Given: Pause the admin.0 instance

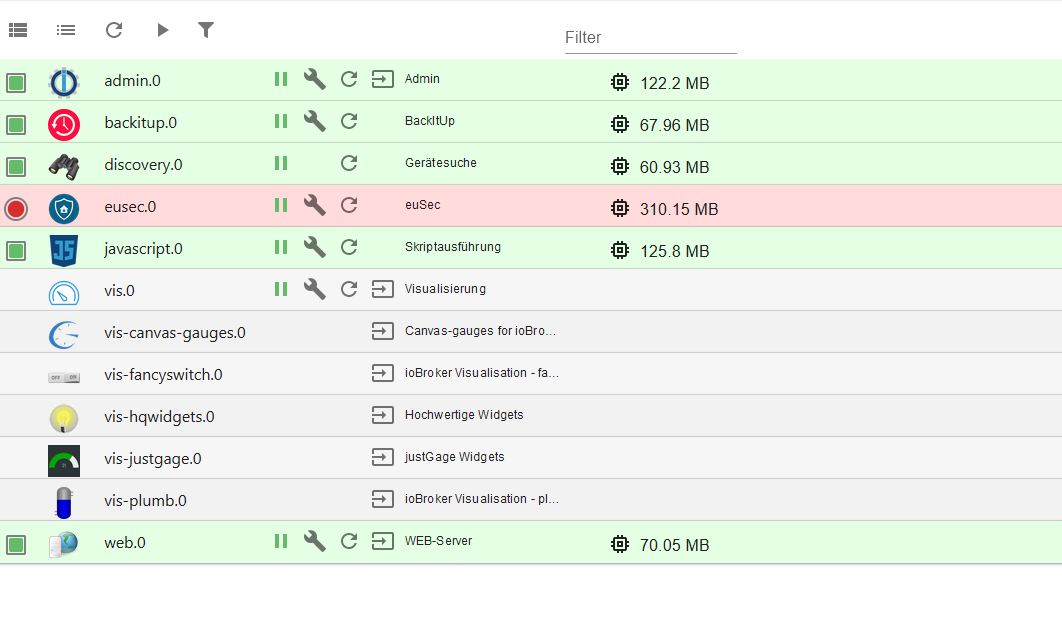Looking at the screenshot, I should [281, 79].
